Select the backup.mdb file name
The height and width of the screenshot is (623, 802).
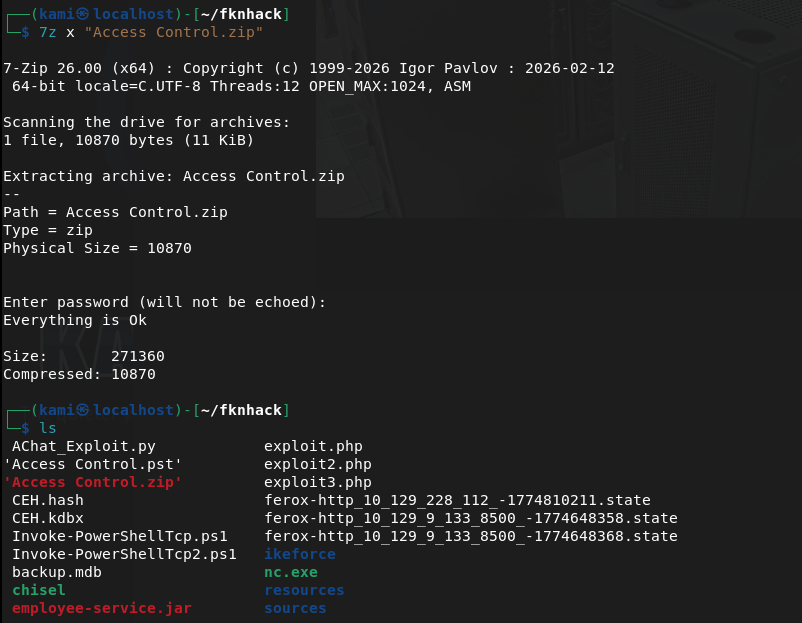pyautogui.click(x=57, y=572)
